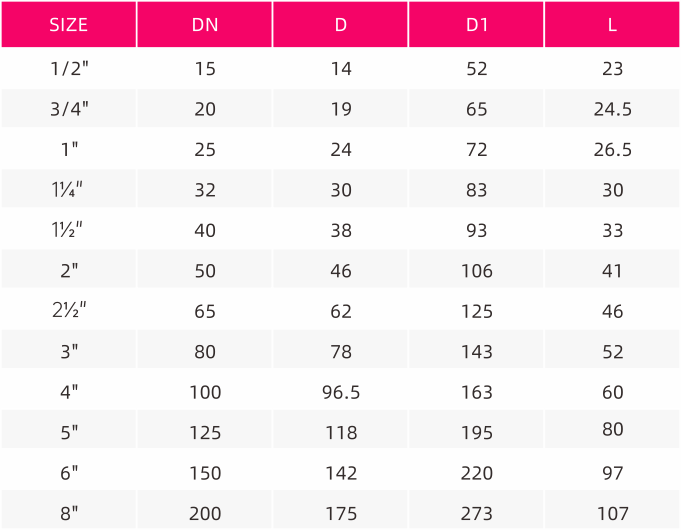Click the D value 96.5
The width and height of the screenshot is (681, 530).
coord(341,392)
